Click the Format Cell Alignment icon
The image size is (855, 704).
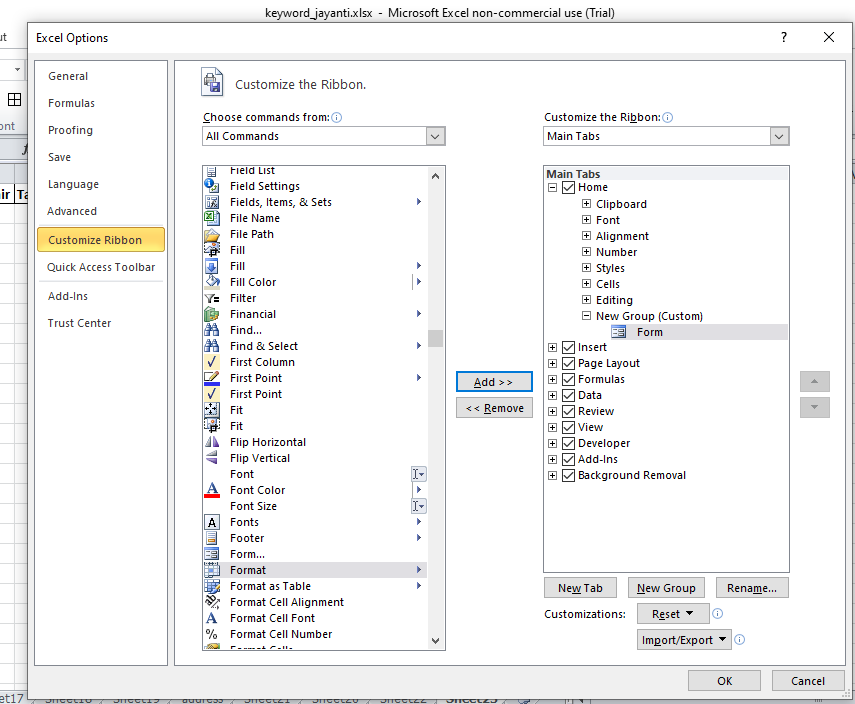point(212,602)
